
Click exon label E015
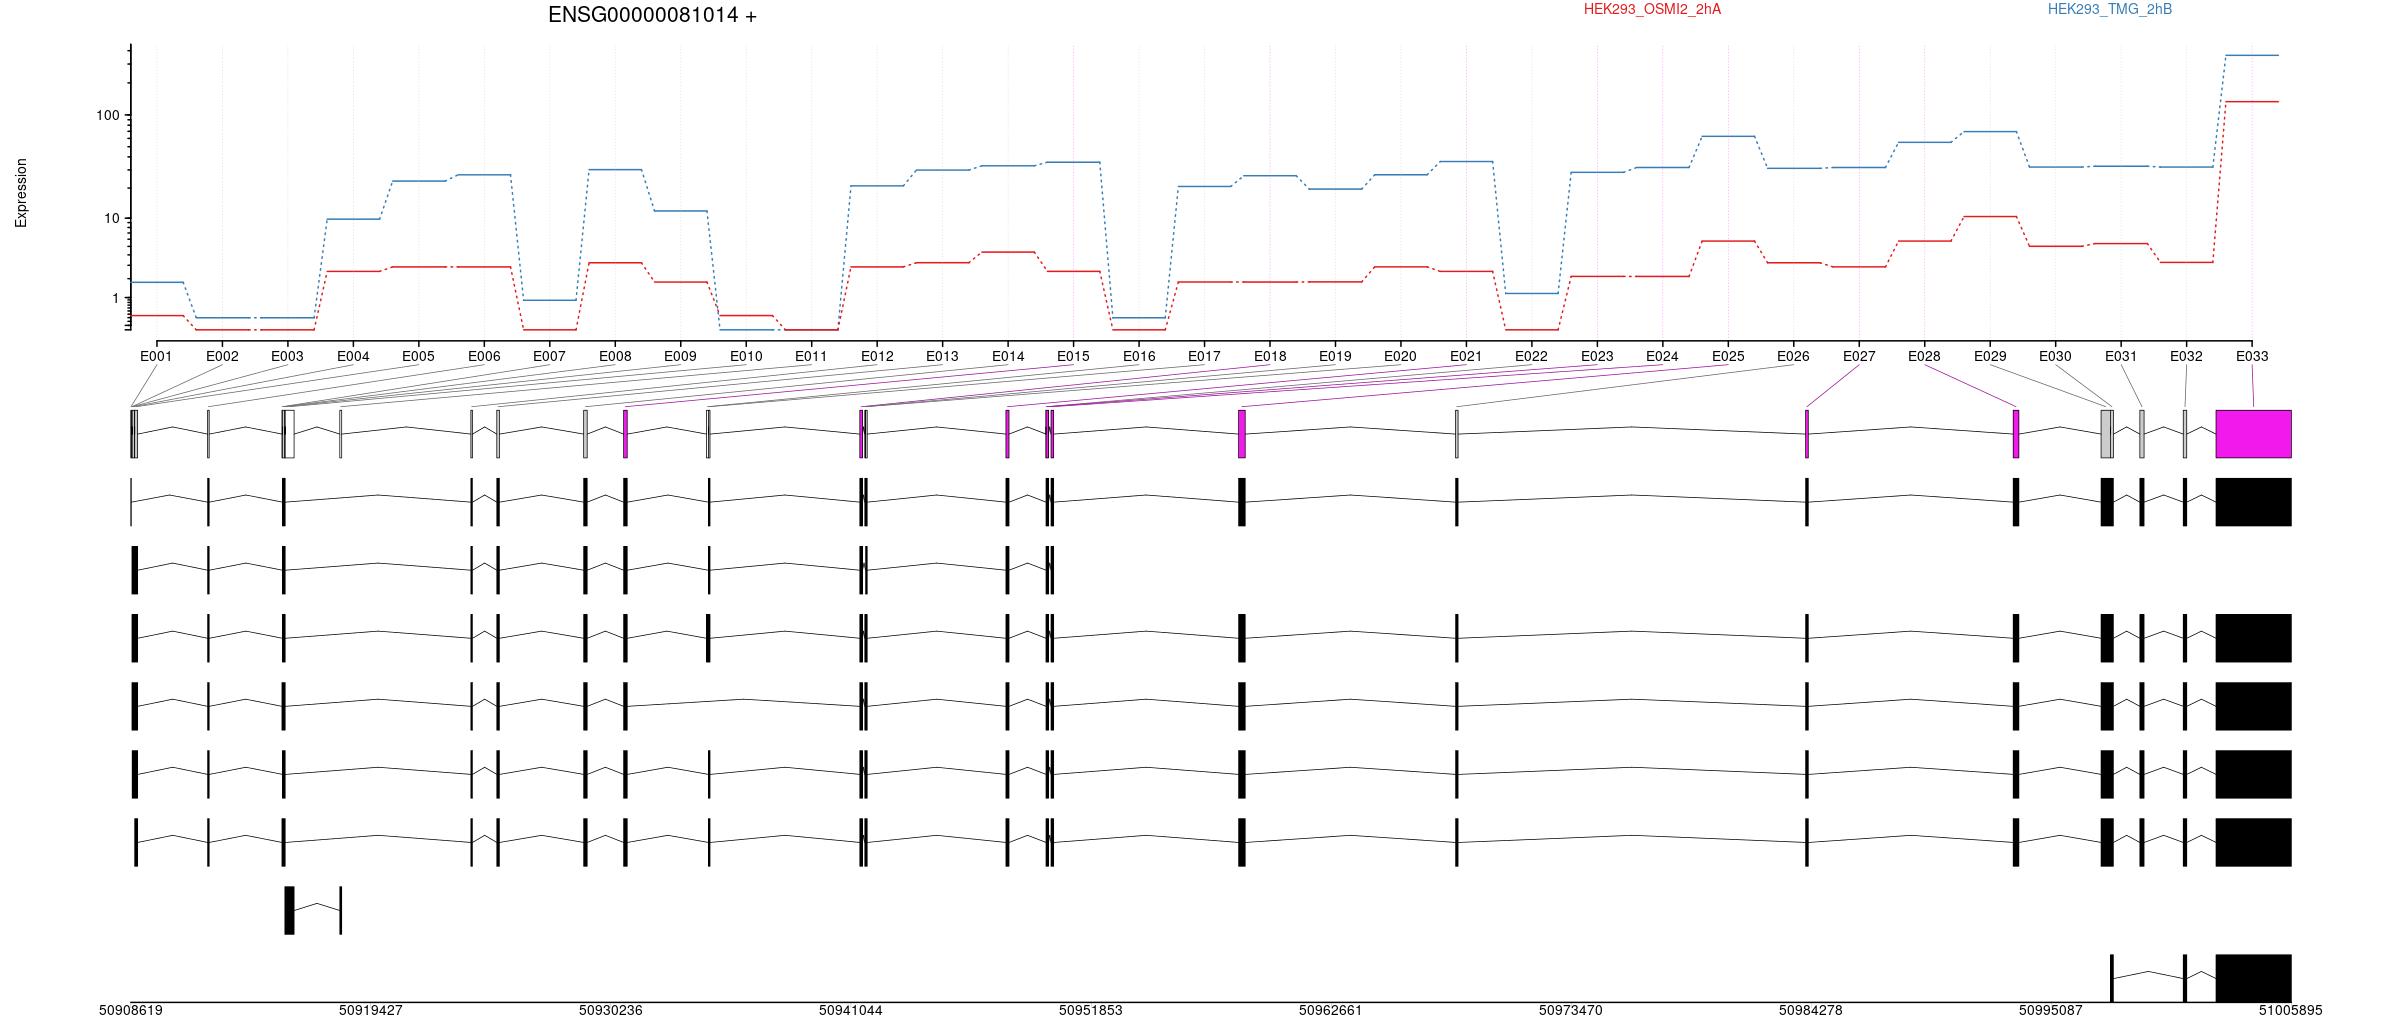[x=1073, y=356]
